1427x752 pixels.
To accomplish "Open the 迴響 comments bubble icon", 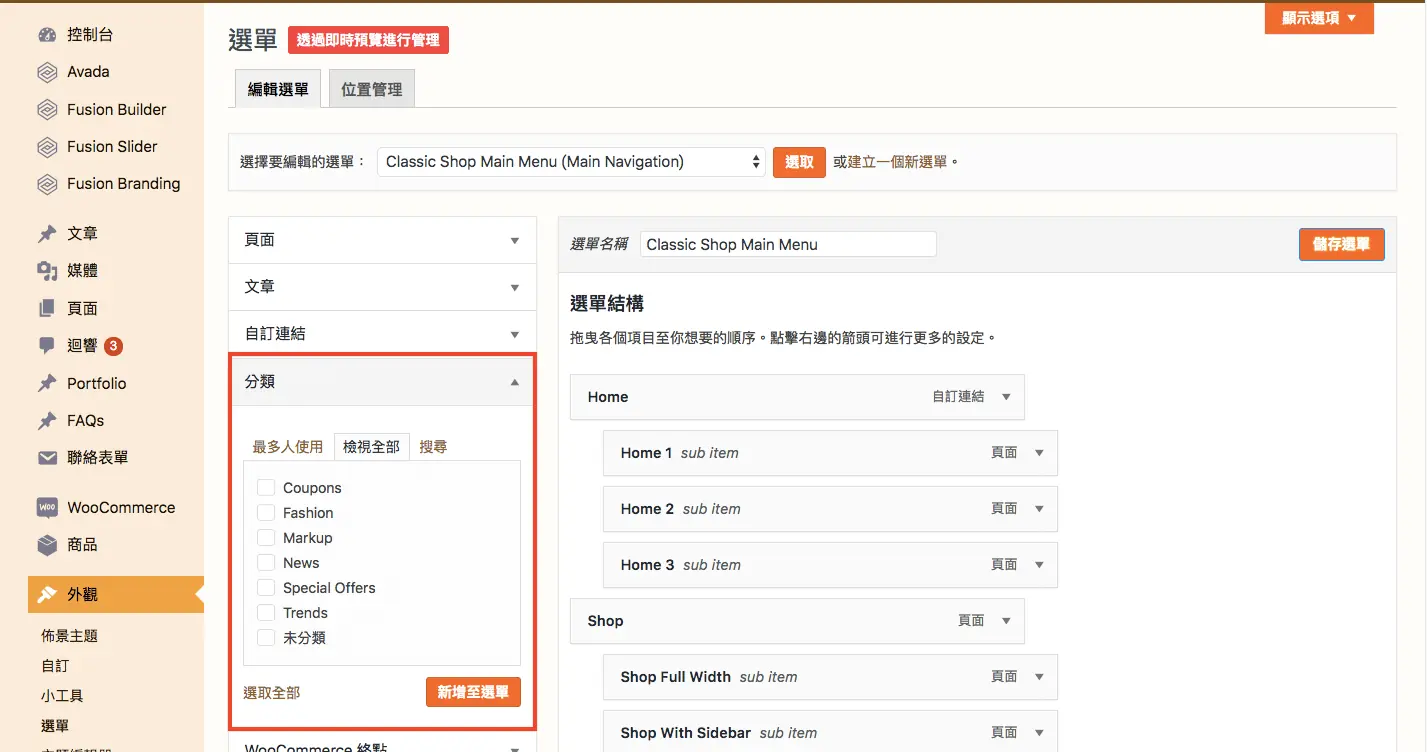I will click(x=47, y=346).
